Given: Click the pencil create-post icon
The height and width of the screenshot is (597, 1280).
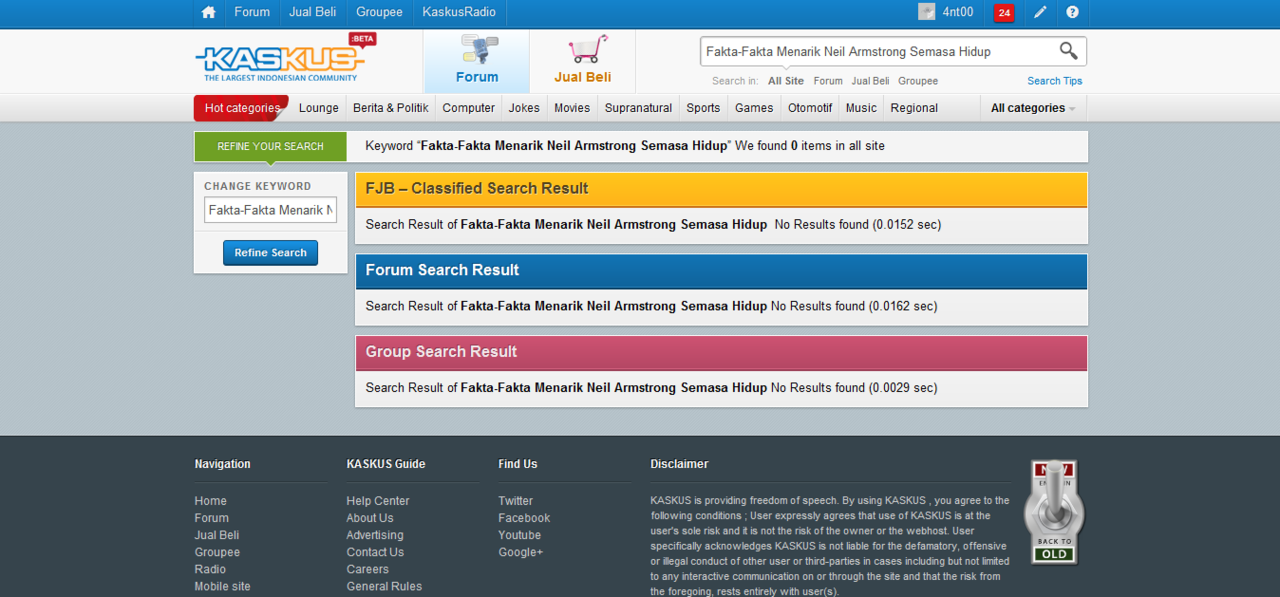Looking at the screenshot, I should tap(1040, 13).
